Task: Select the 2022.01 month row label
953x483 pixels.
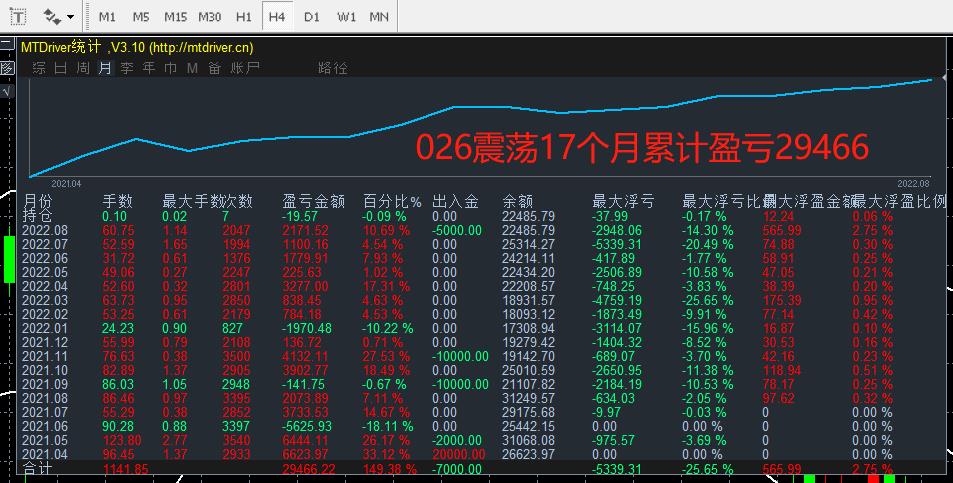Action: tap(45, 328)
